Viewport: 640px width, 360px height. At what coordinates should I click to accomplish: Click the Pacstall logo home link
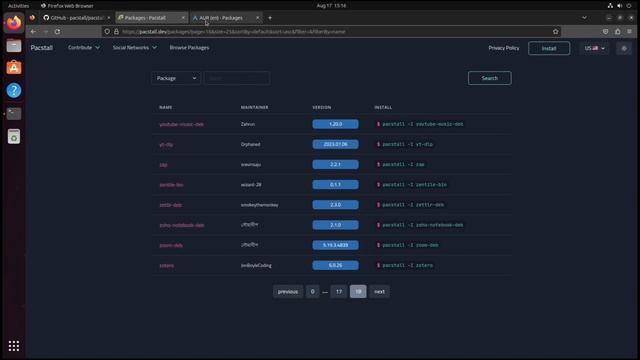42,48
